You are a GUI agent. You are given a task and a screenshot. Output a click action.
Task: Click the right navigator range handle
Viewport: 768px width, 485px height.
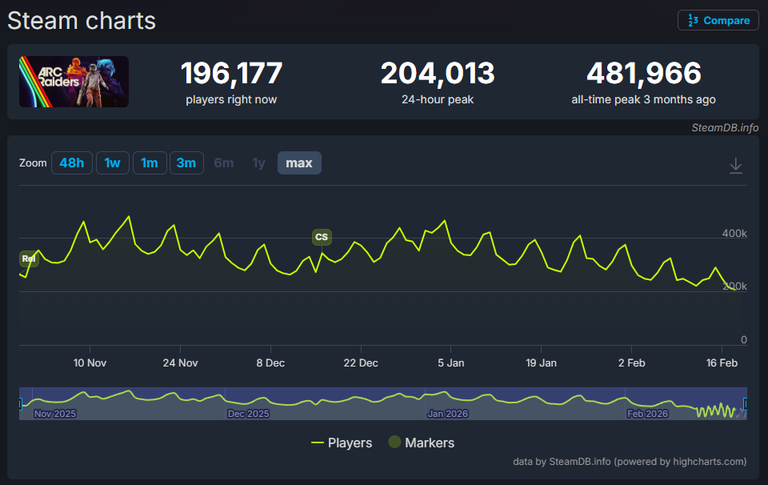tap(746, 403)
